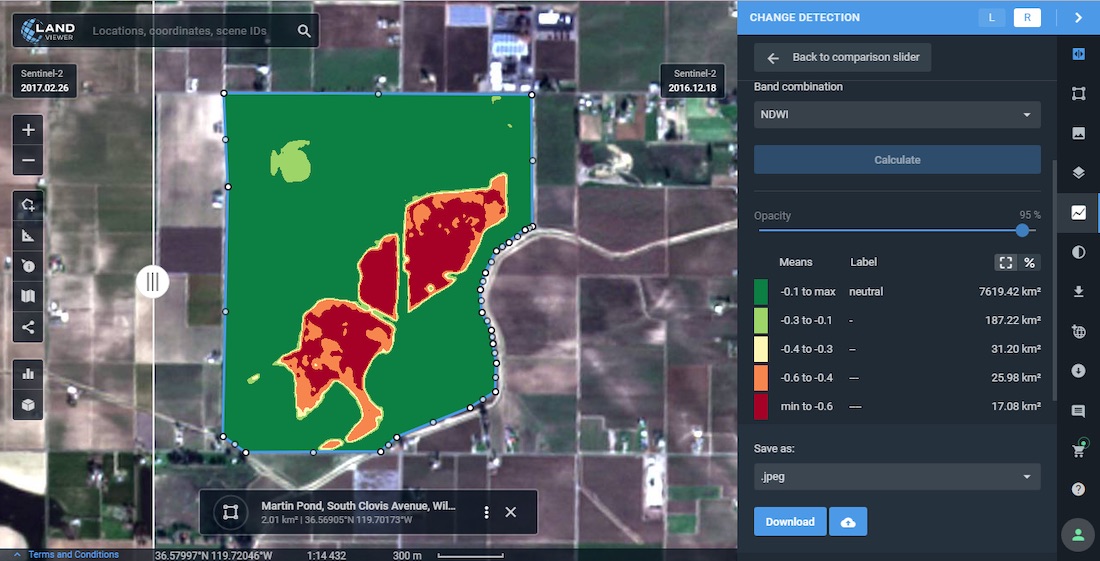Open the contrast adjustment sidebar icon
The height and width of the screenshot is (561, 1100).
[1079, 252]
